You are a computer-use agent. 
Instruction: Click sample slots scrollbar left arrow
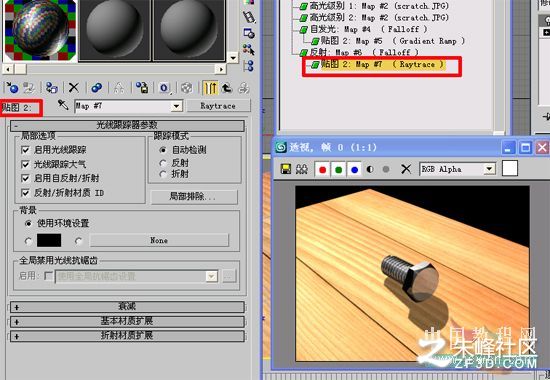8,69
